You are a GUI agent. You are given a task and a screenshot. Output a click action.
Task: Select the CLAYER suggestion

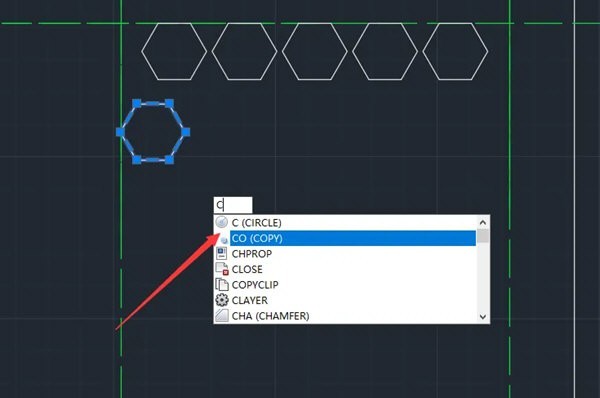coord(345,300)
